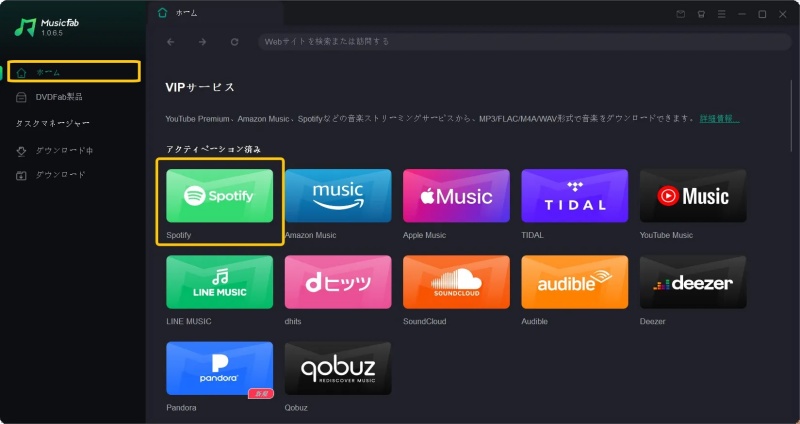The height and width of the screenshot is (424, 800).
Task: Click the Pandora label text
Action: click(181, 408)
